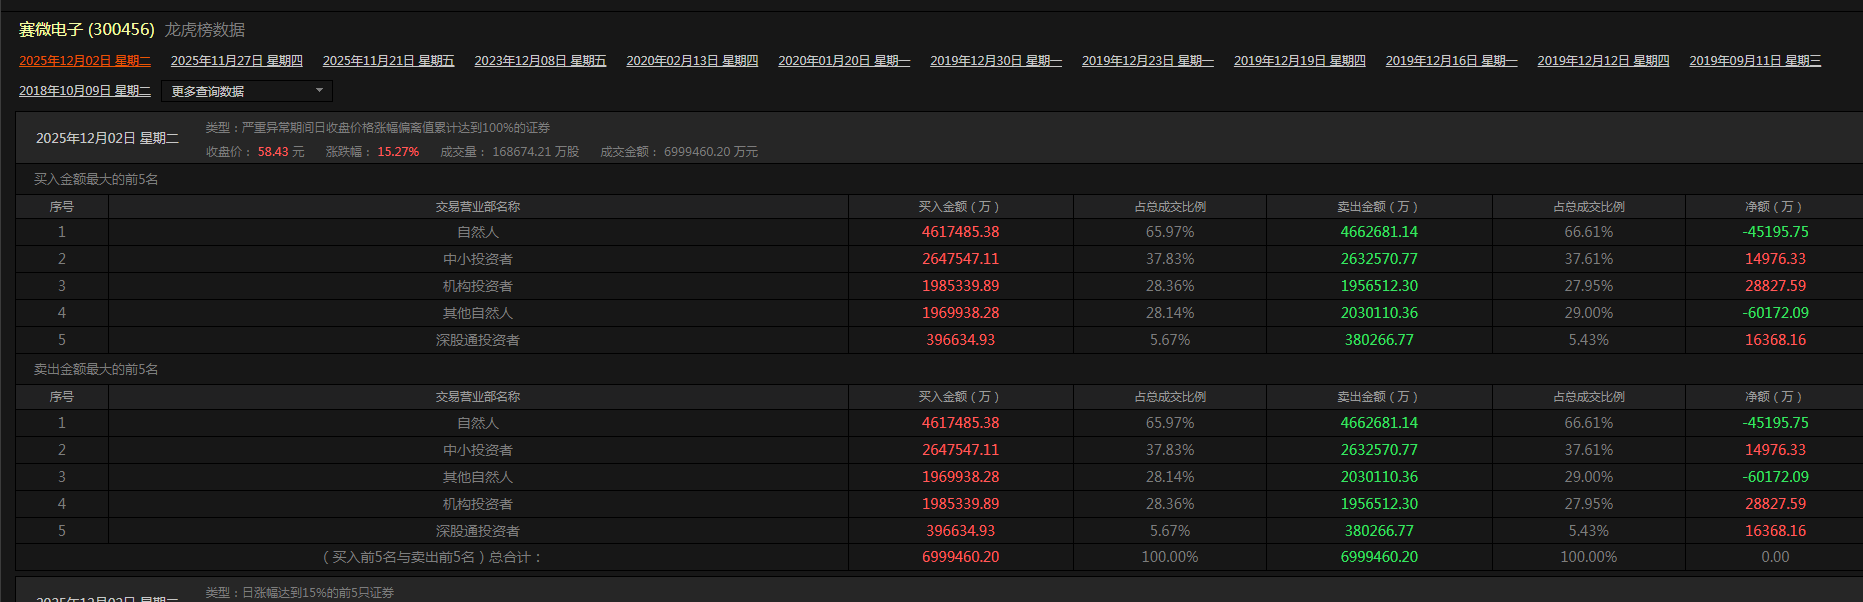
Task: Open the 2025年11月27日 星期四 date link
Action: (237, 61)
